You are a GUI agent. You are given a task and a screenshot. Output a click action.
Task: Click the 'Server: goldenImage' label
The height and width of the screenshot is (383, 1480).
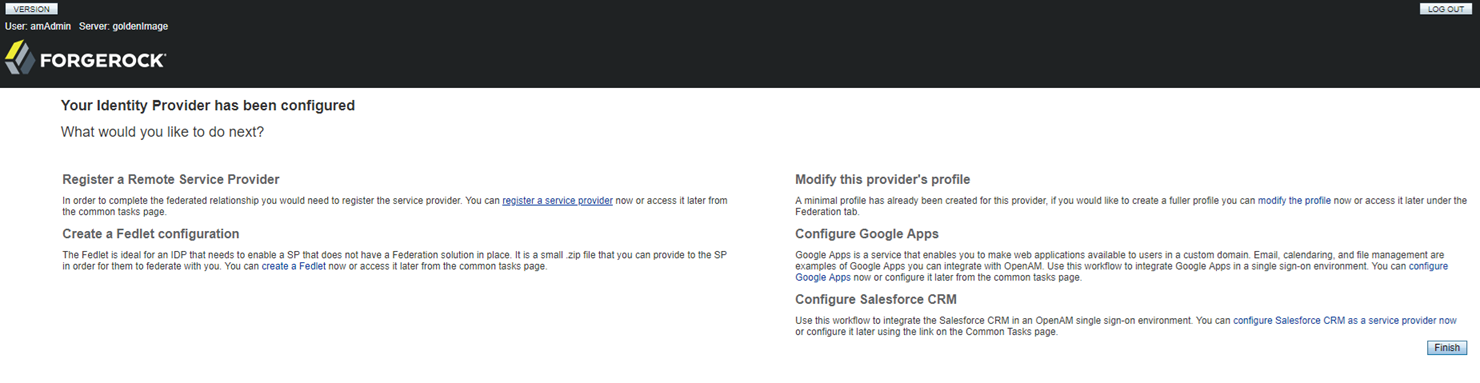[121, 26]
